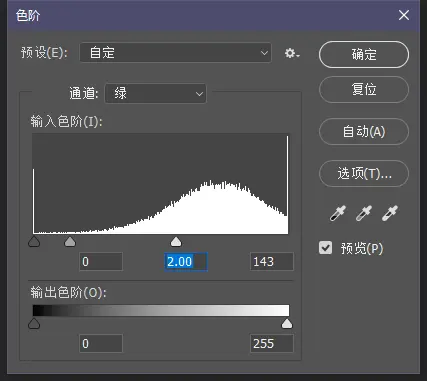Pick the gray point eyedropper
This screenshot has width=427, height=381.
click(364, 213)
